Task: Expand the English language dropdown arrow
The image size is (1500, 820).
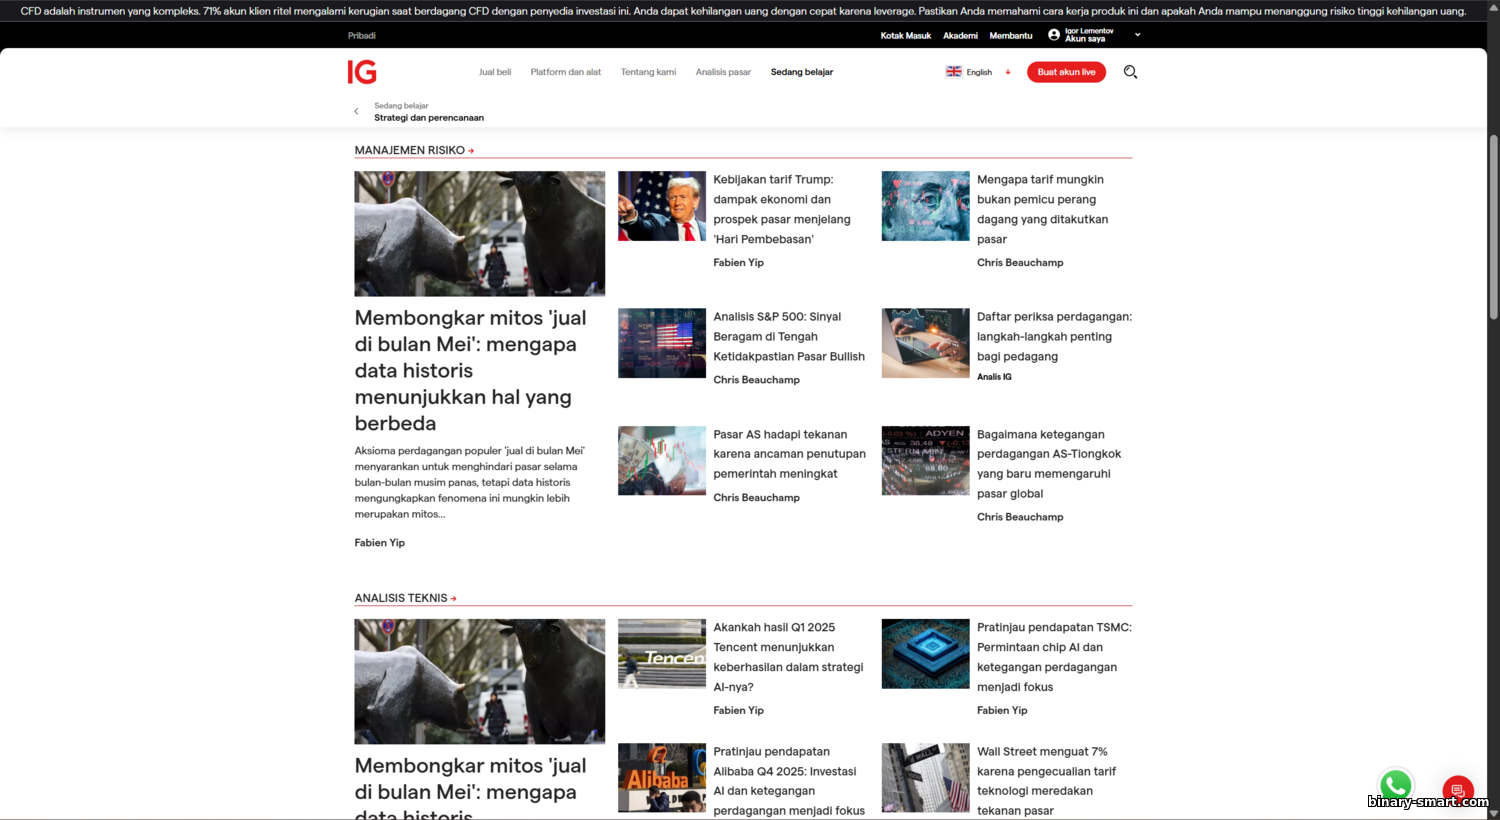Action: pos(1008,72)
